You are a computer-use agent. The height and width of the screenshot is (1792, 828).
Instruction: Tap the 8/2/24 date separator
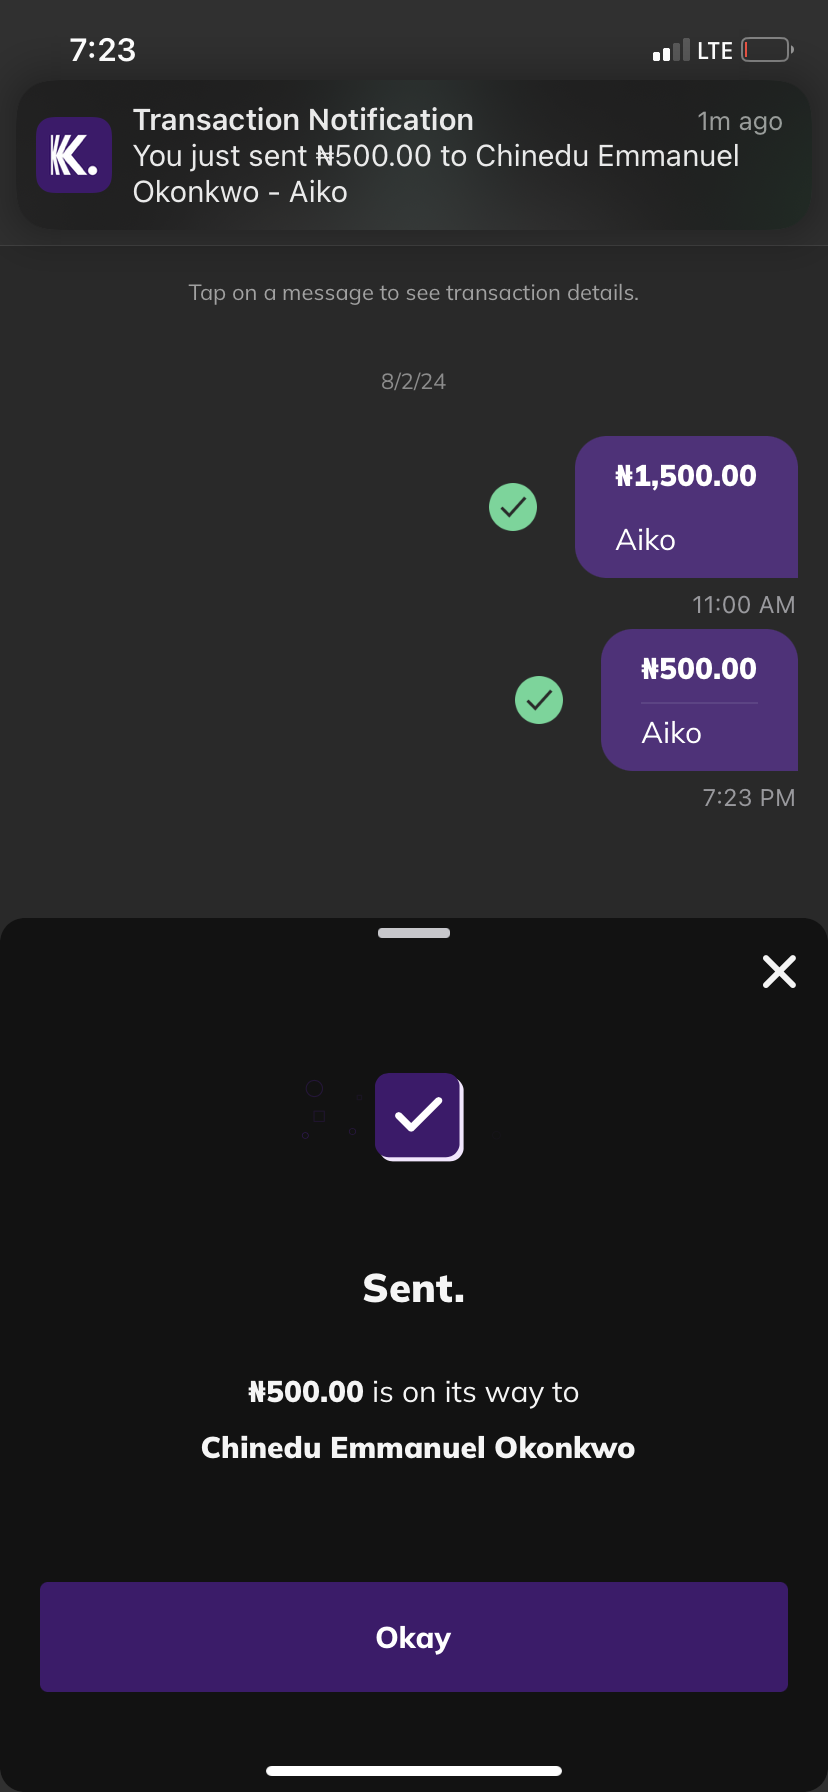pyautogui.click(x=413, y=381)
